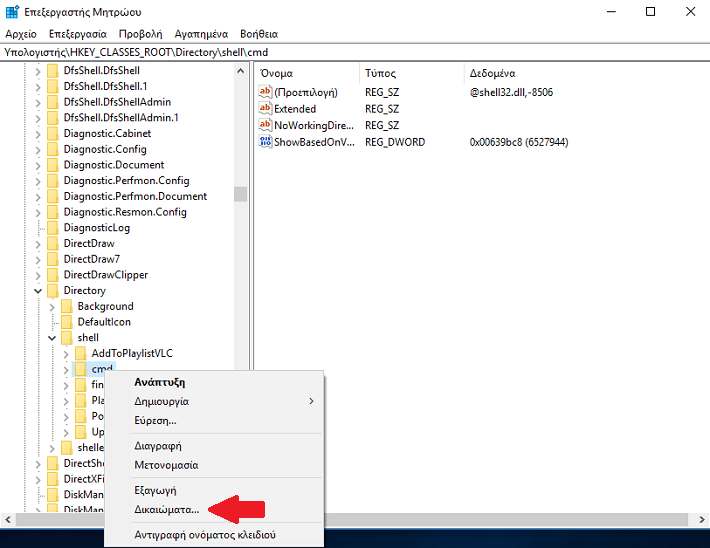Expand the DirectDraw key
The image size is (710, 548).
click(38, 244)
